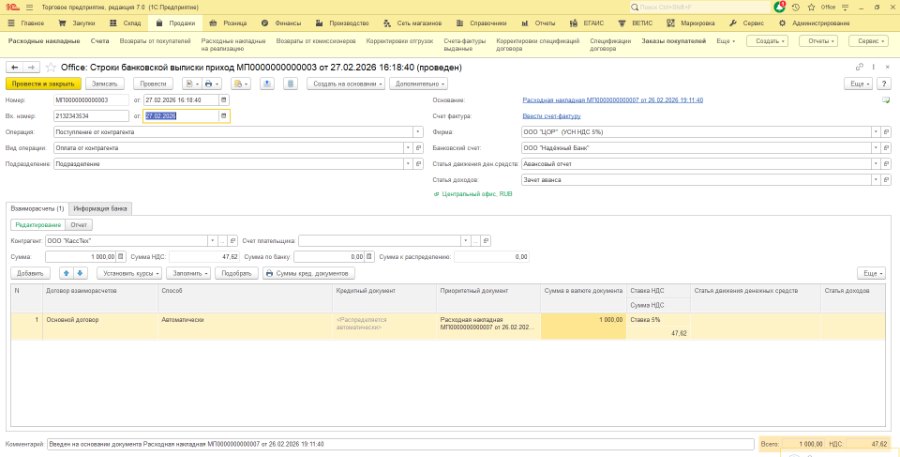Viewport: 900px width, 457px height.
Task: Open calendar for the incoming number date
Action: tap(224, 116)
